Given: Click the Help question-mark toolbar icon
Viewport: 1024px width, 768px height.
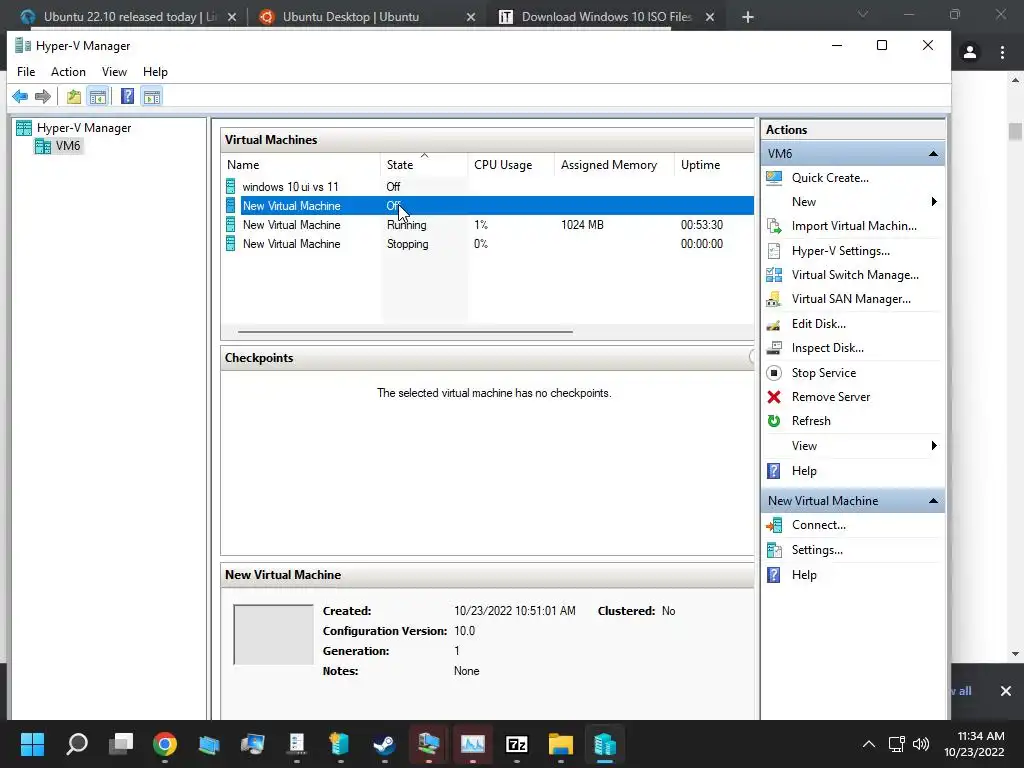Looking at the screenshot, I should click(x=127, y=97).
